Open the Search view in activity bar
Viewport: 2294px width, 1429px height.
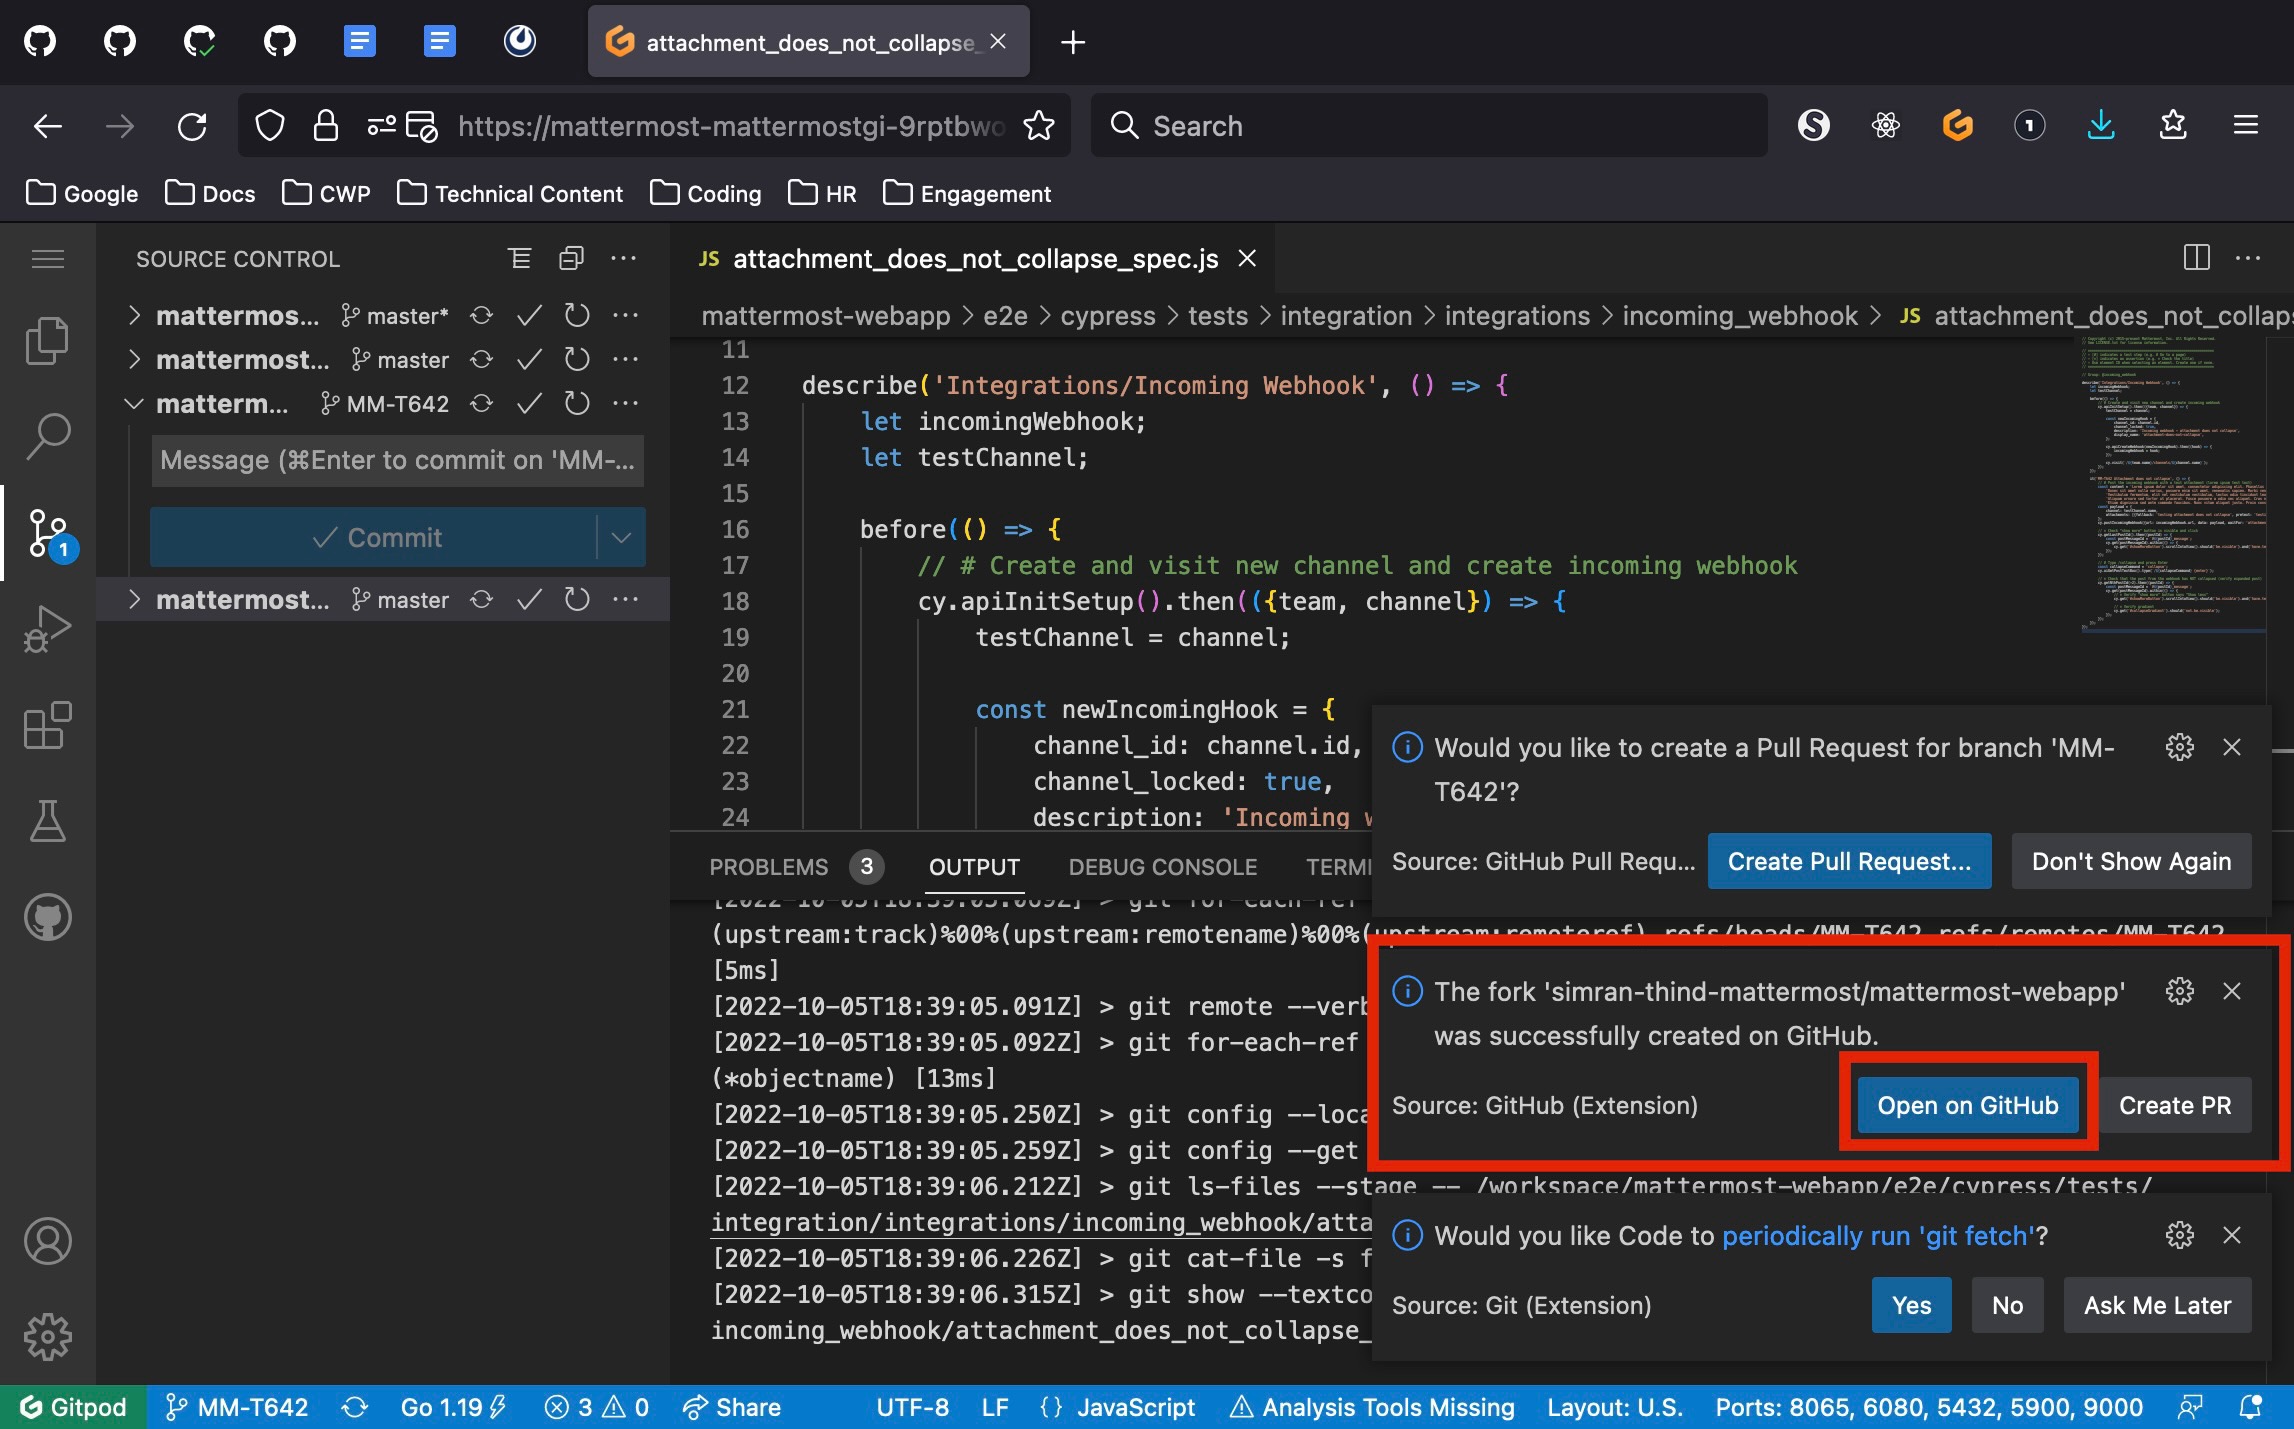(x=47, y=437)
